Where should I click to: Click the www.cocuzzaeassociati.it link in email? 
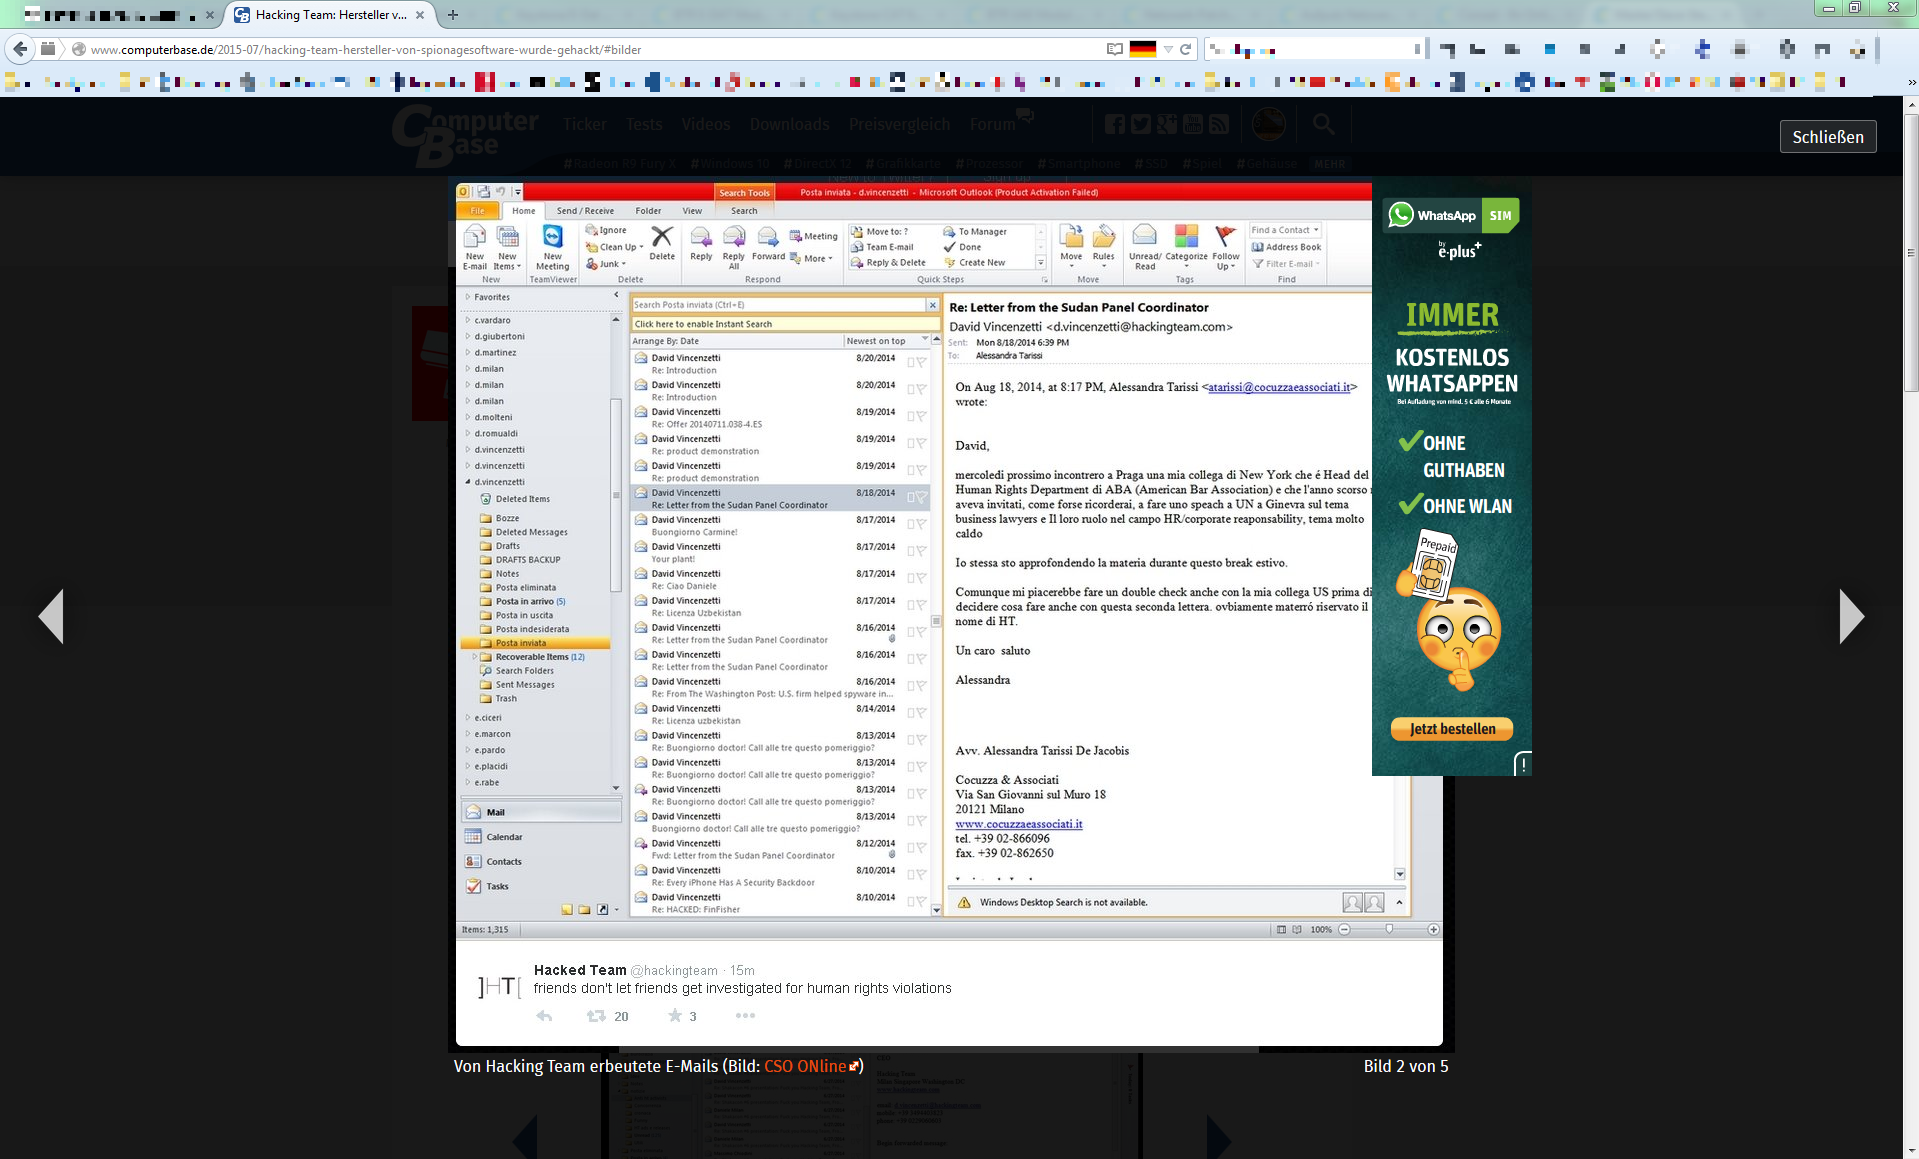(1019, 824)
